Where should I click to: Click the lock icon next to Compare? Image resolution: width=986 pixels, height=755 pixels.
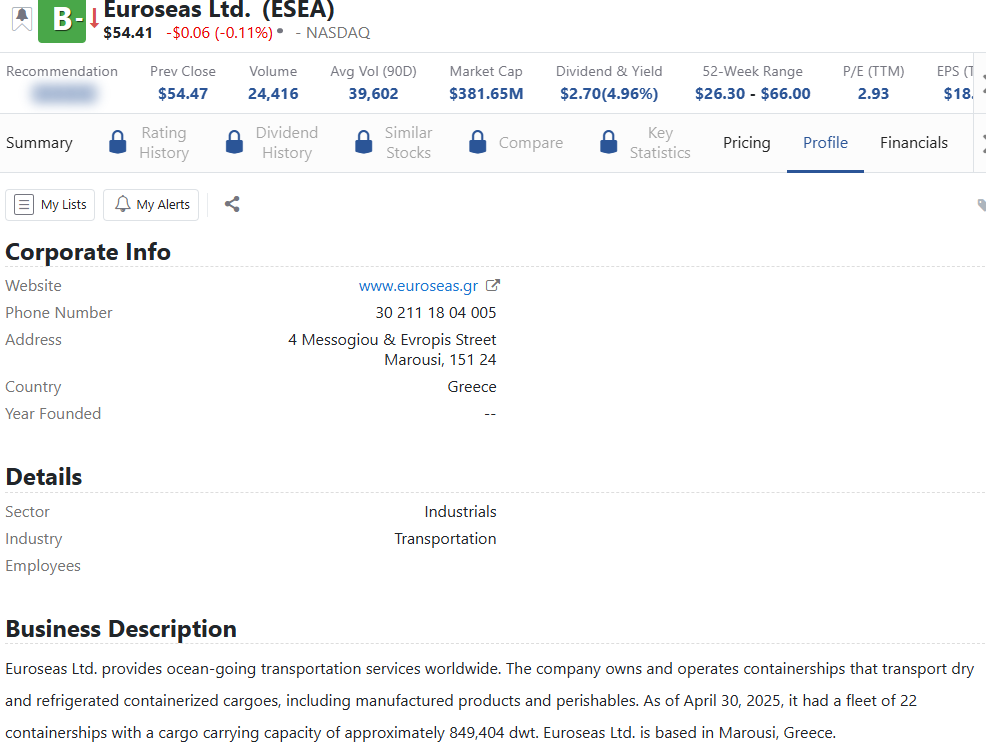pos(477,143)
